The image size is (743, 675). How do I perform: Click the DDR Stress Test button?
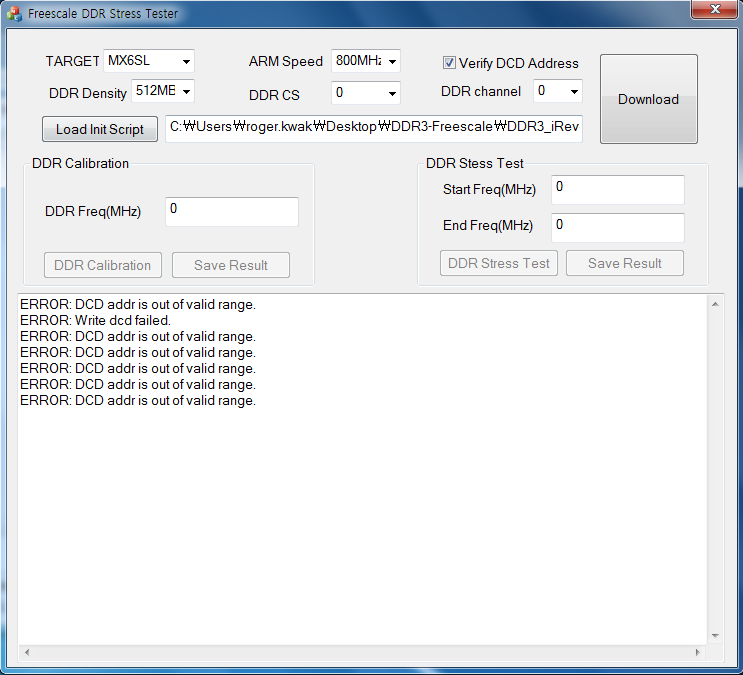(x=498, y=263)
